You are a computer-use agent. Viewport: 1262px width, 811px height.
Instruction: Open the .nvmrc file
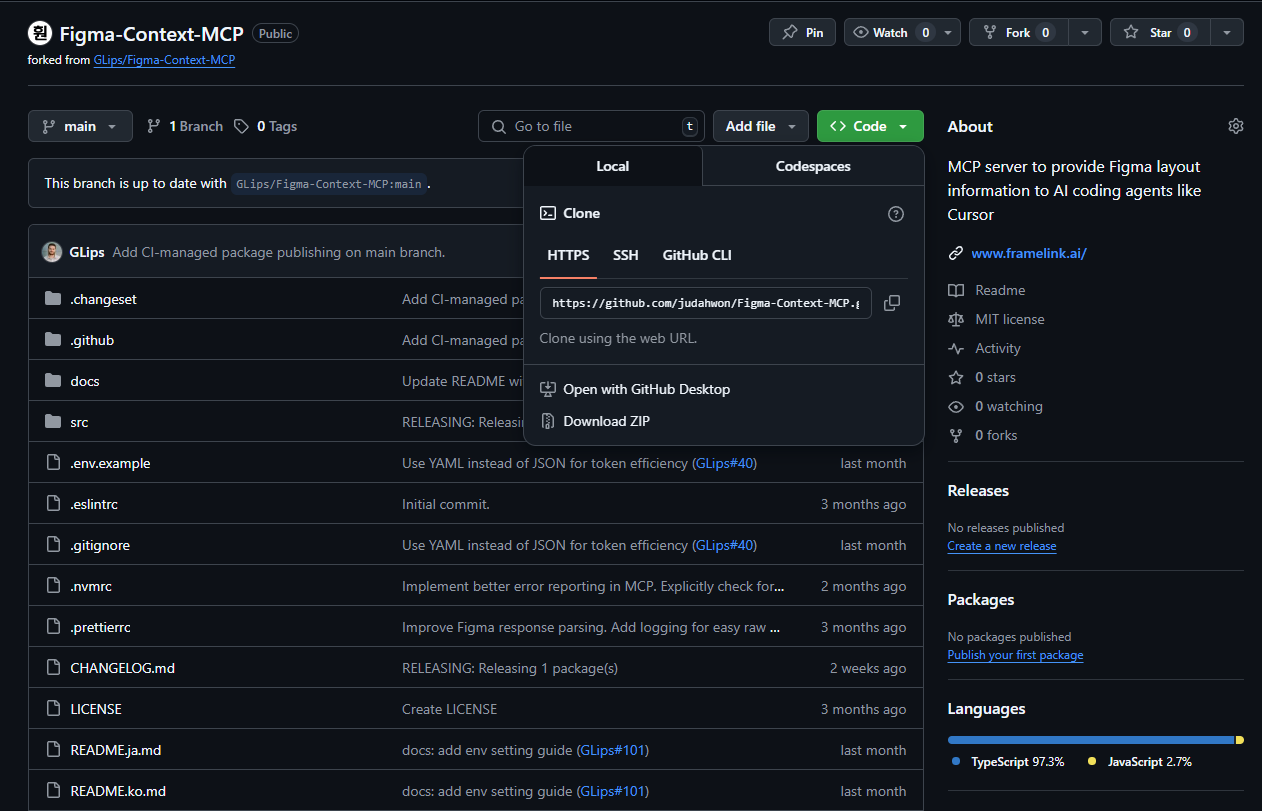pos(91,586)
